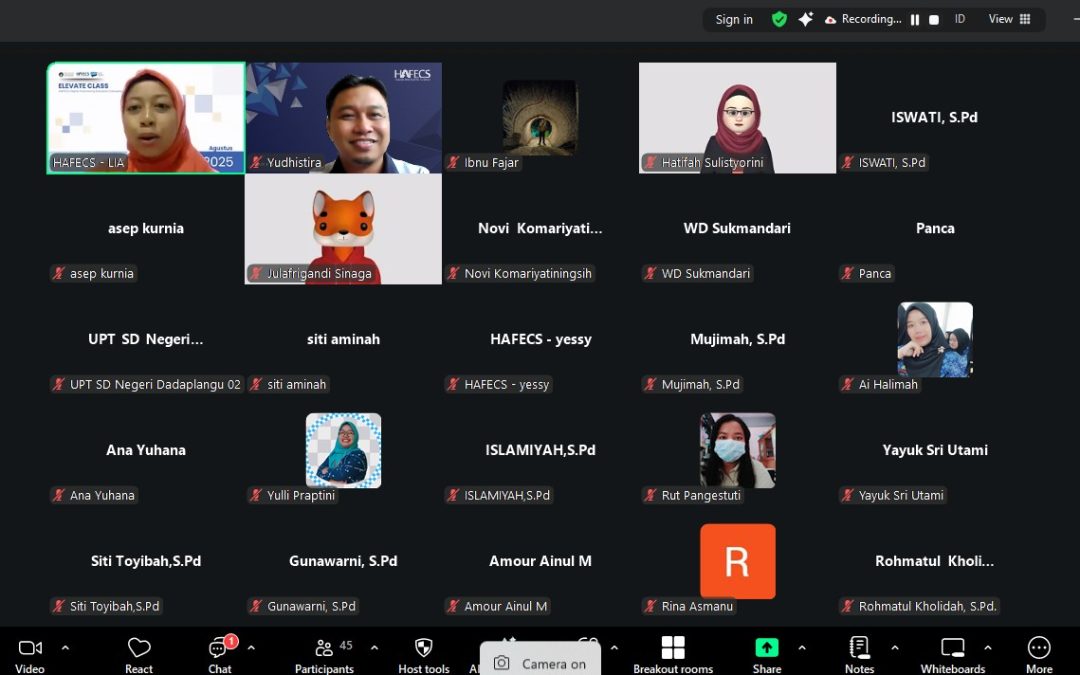Click the Siti Toyibah,S.Pd name label
The image size is (1080, 675).
(106, 606)
